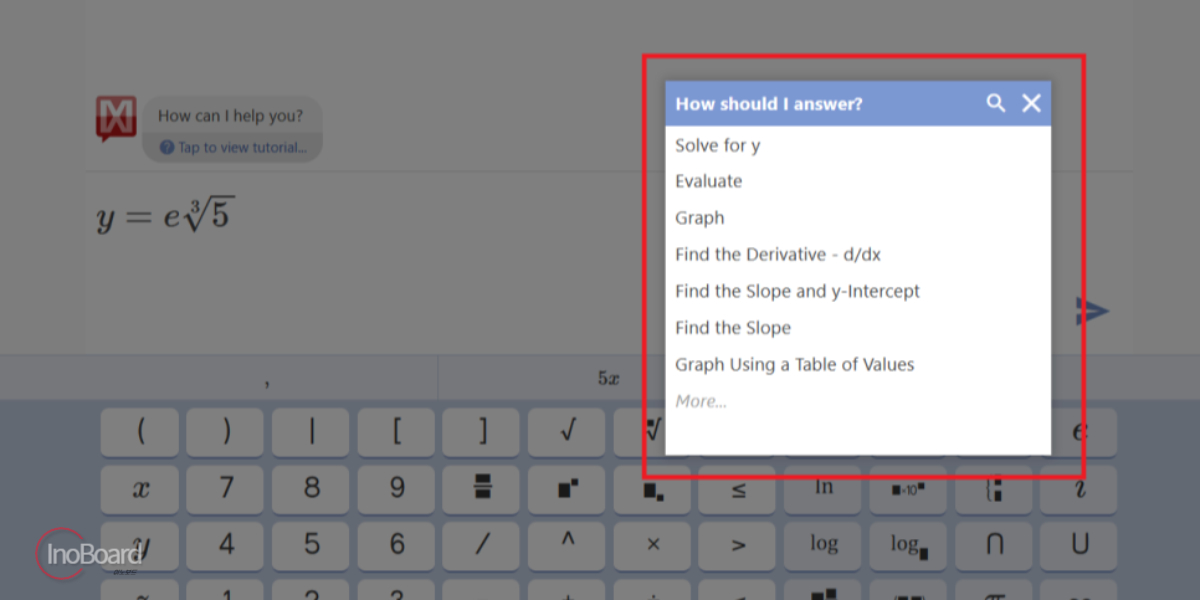The width and height of the screenshot is (1200, 600).
Task: Click the Mathway M logo icon
Action: [116, 119]
